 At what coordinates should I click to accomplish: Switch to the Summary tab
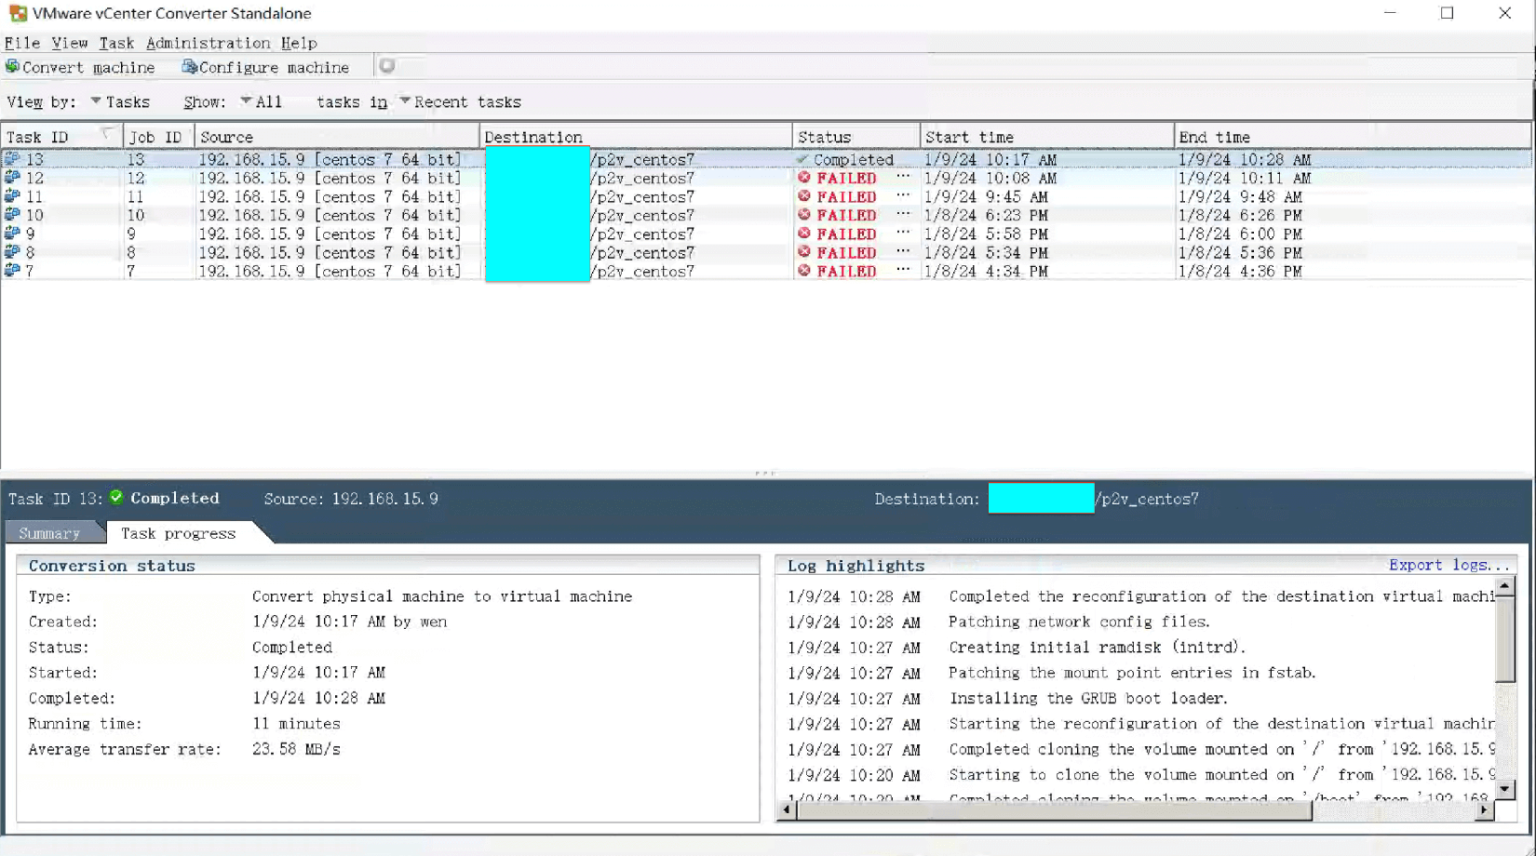pos(52,532)
